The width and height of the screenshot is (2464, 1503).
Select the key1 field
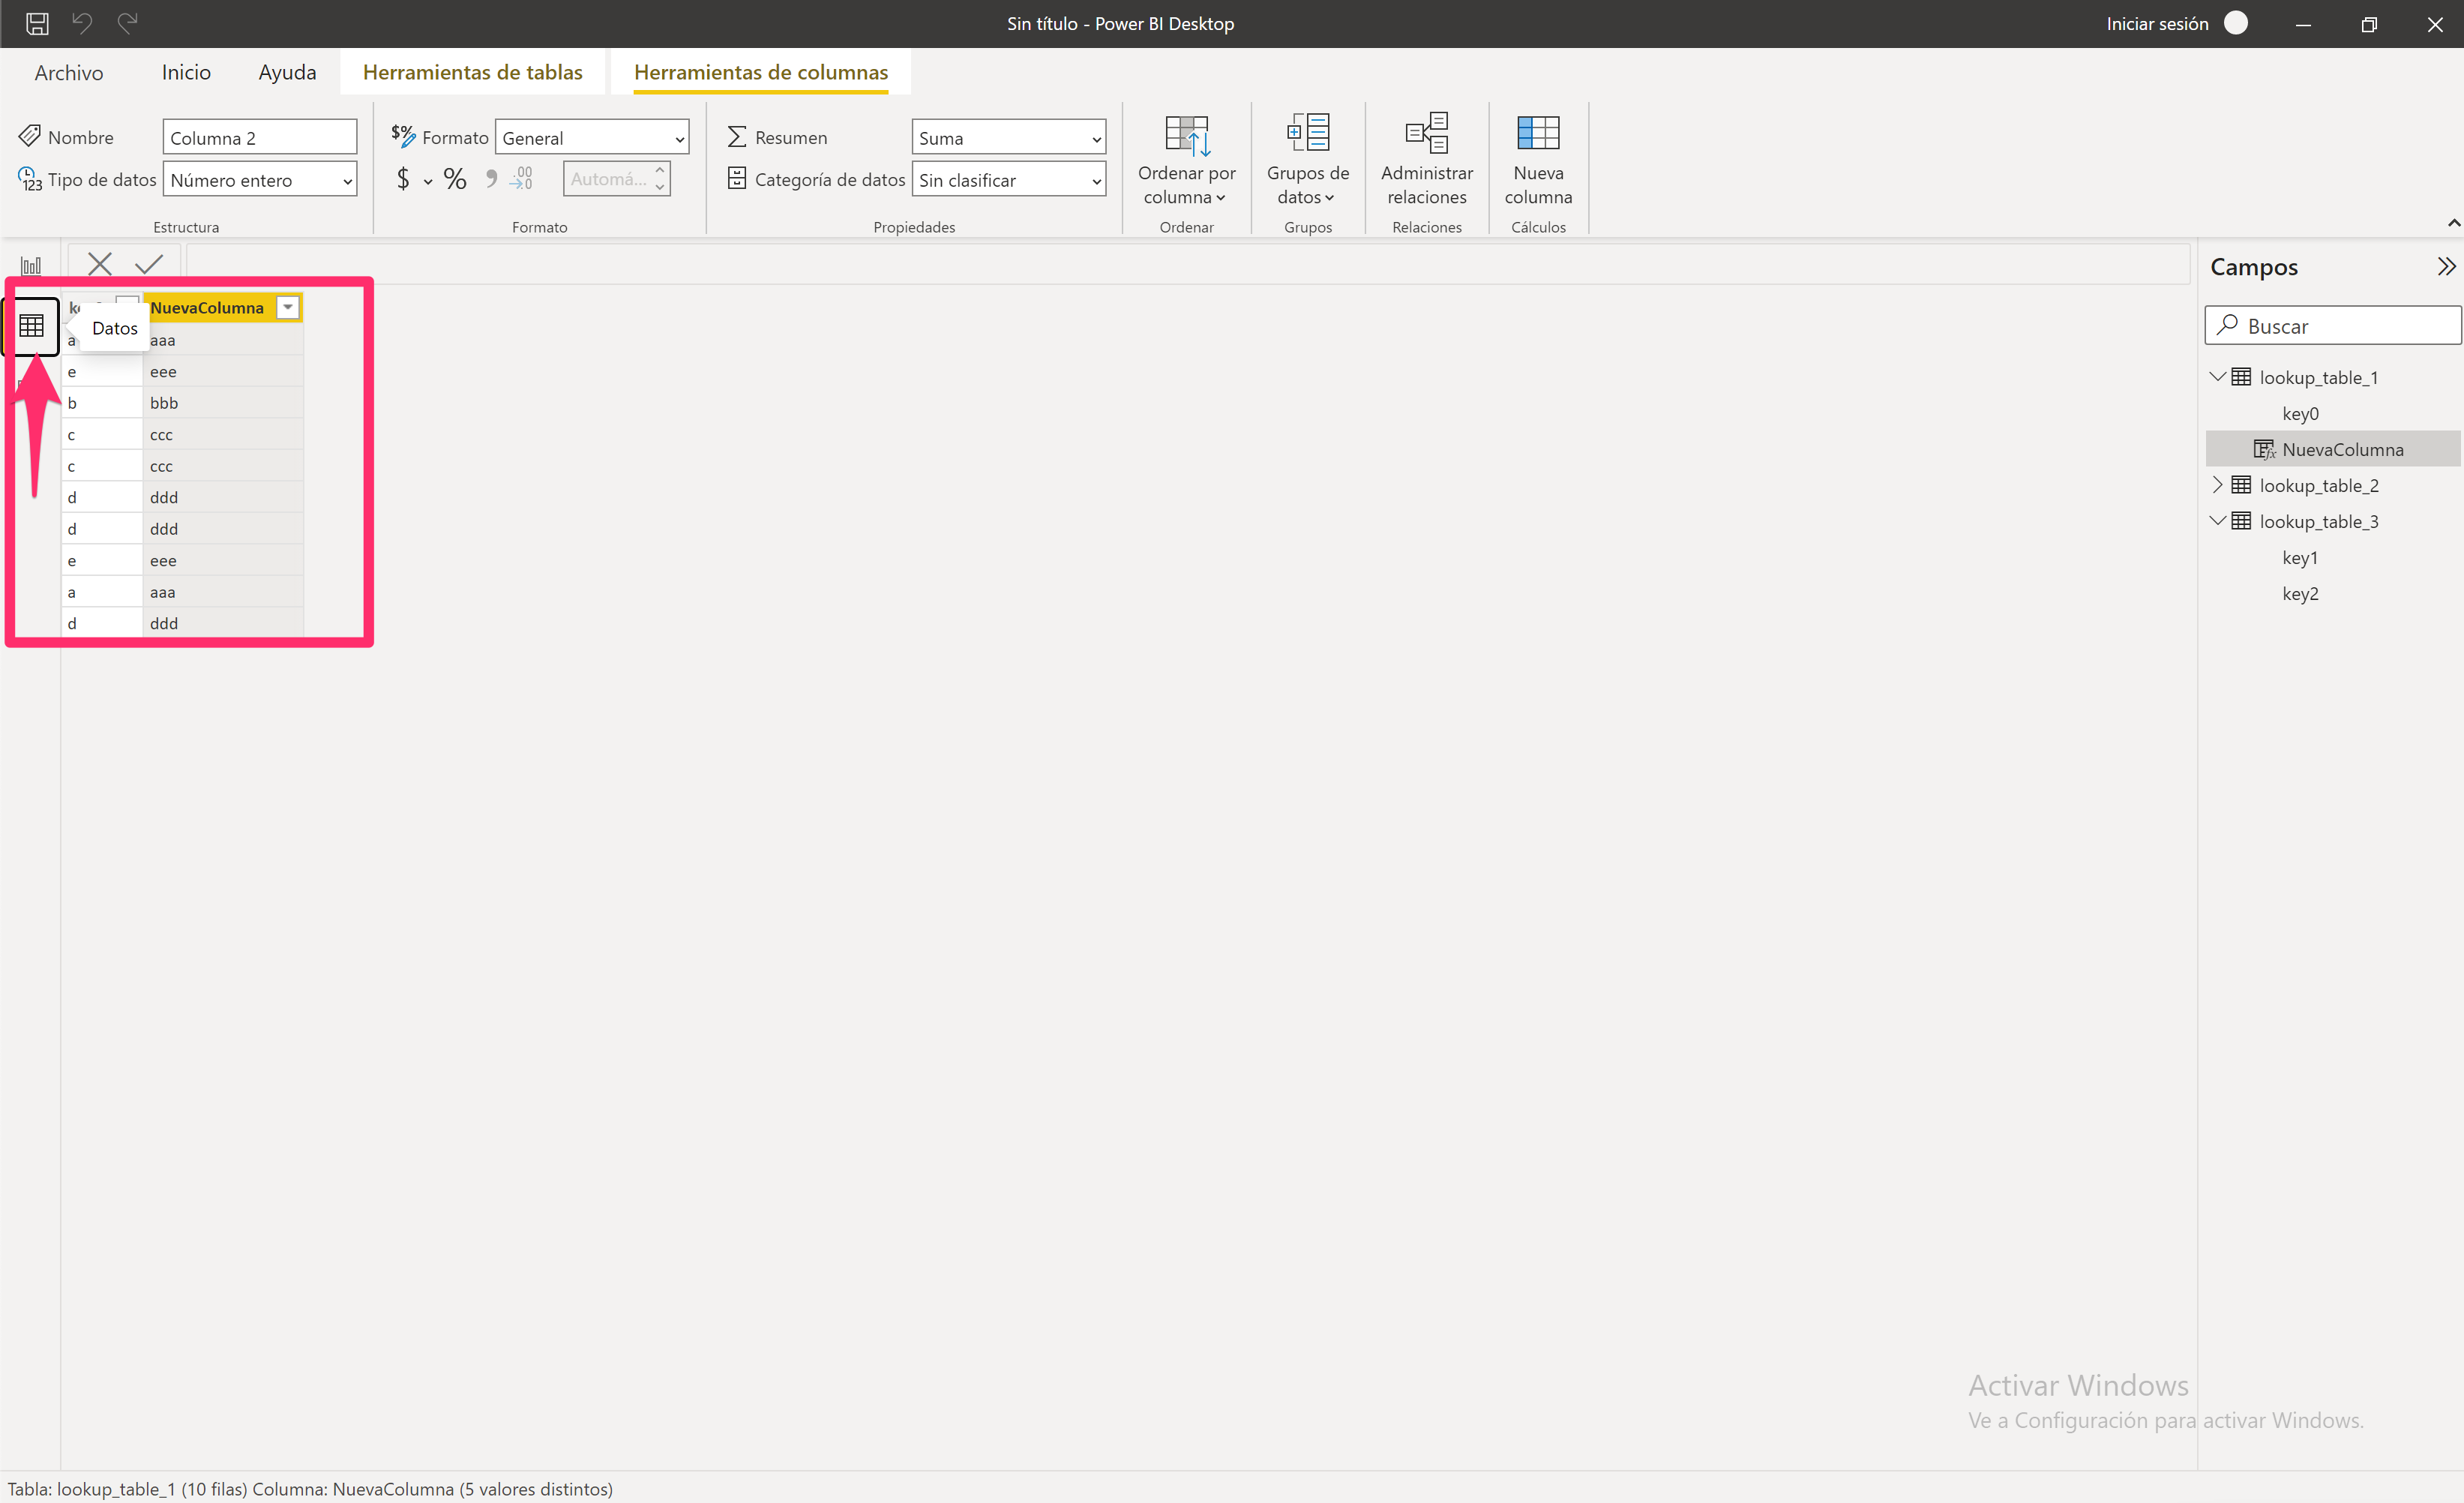click(x=2299, y=557)
